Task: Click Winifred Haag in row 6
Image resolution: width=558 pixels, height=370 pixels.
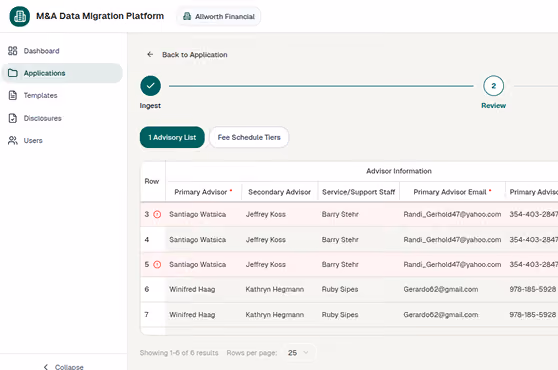Action: [192, 289]
